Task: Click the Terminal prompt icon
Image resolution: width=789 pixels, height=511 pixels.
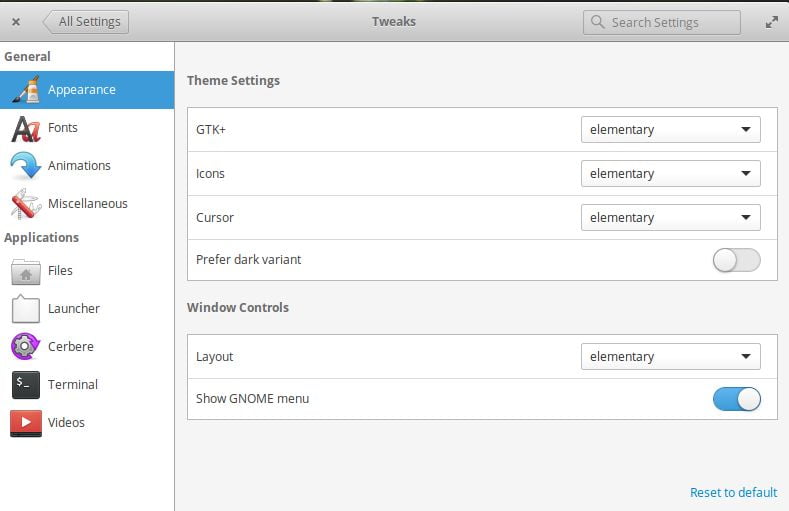Action: pos(26,385)
